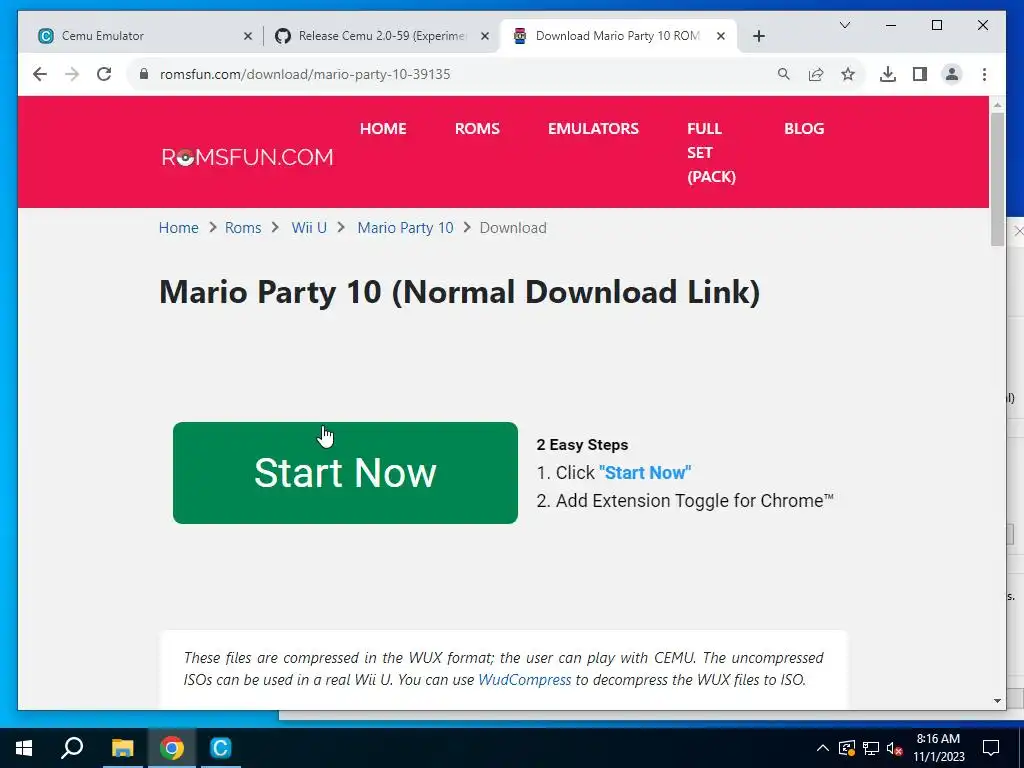
Task: Open Windows taskbar search
Action: (72, 748)
